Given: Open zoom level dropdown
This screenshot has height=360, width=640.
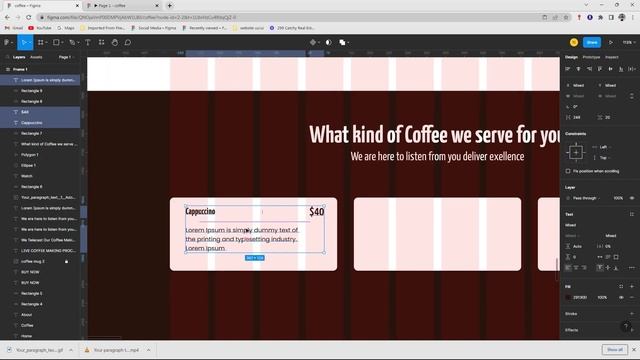Looking at the screenshot, I should pyautogui.click(x=629, y=42).
